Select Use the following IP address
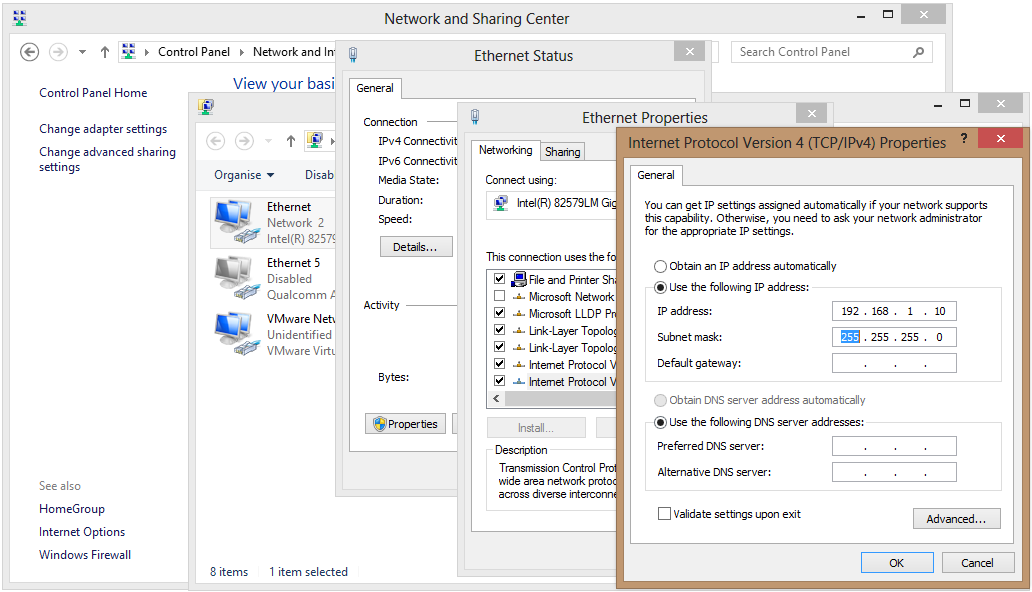1032x592 pixels. pyautogui.click(x=660, y=288)
